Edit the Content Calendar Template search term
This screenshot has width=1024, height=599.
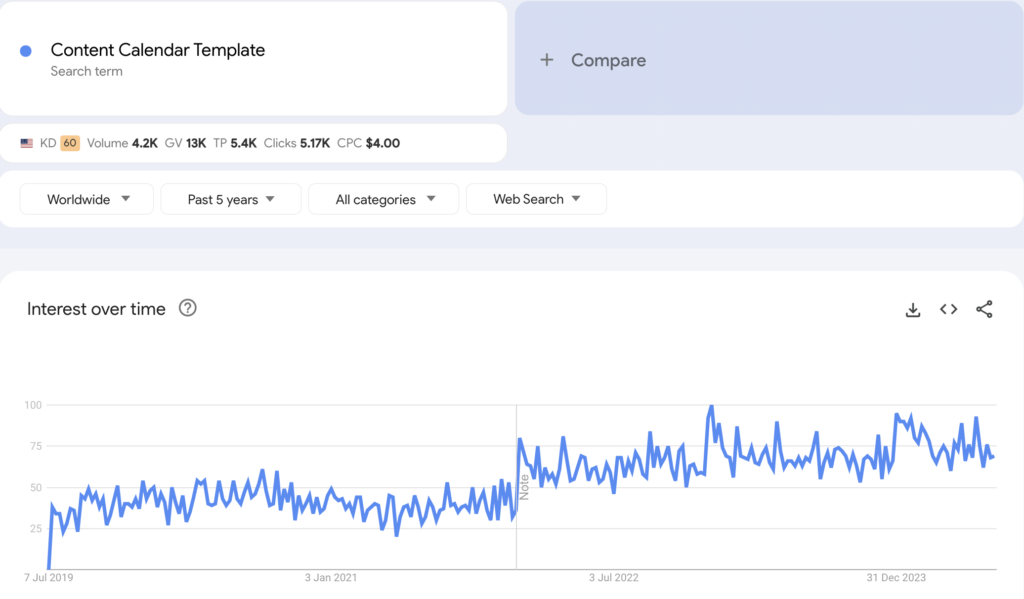pos(158,50)
